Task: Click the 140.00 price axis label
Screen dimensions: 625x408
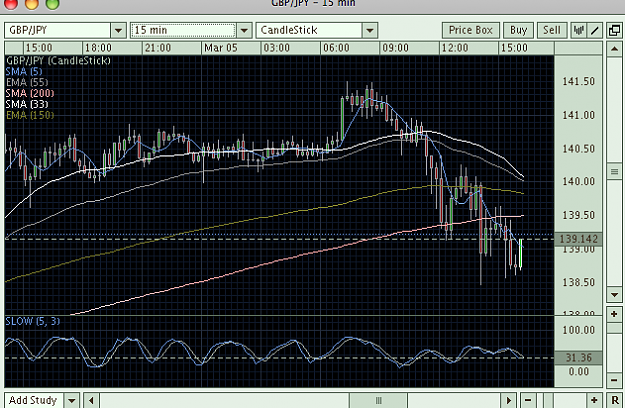Action: (578, 181)
